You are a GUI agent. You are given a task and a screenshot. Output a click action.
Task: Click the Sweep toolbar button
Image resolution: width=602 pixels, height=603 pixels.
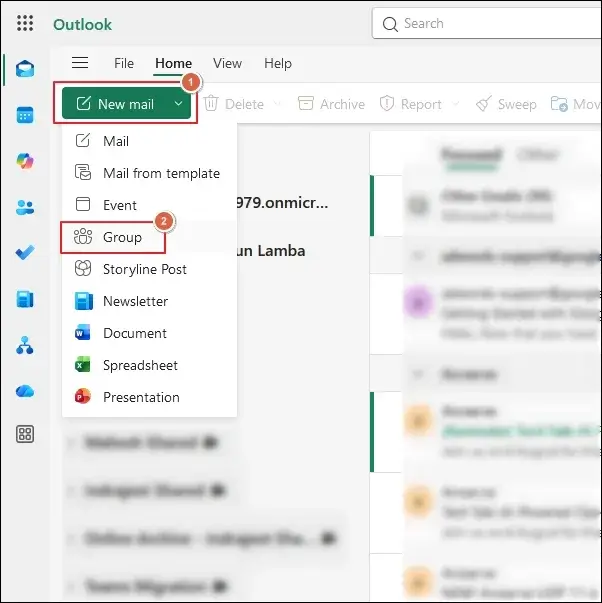tap(506, 104)
